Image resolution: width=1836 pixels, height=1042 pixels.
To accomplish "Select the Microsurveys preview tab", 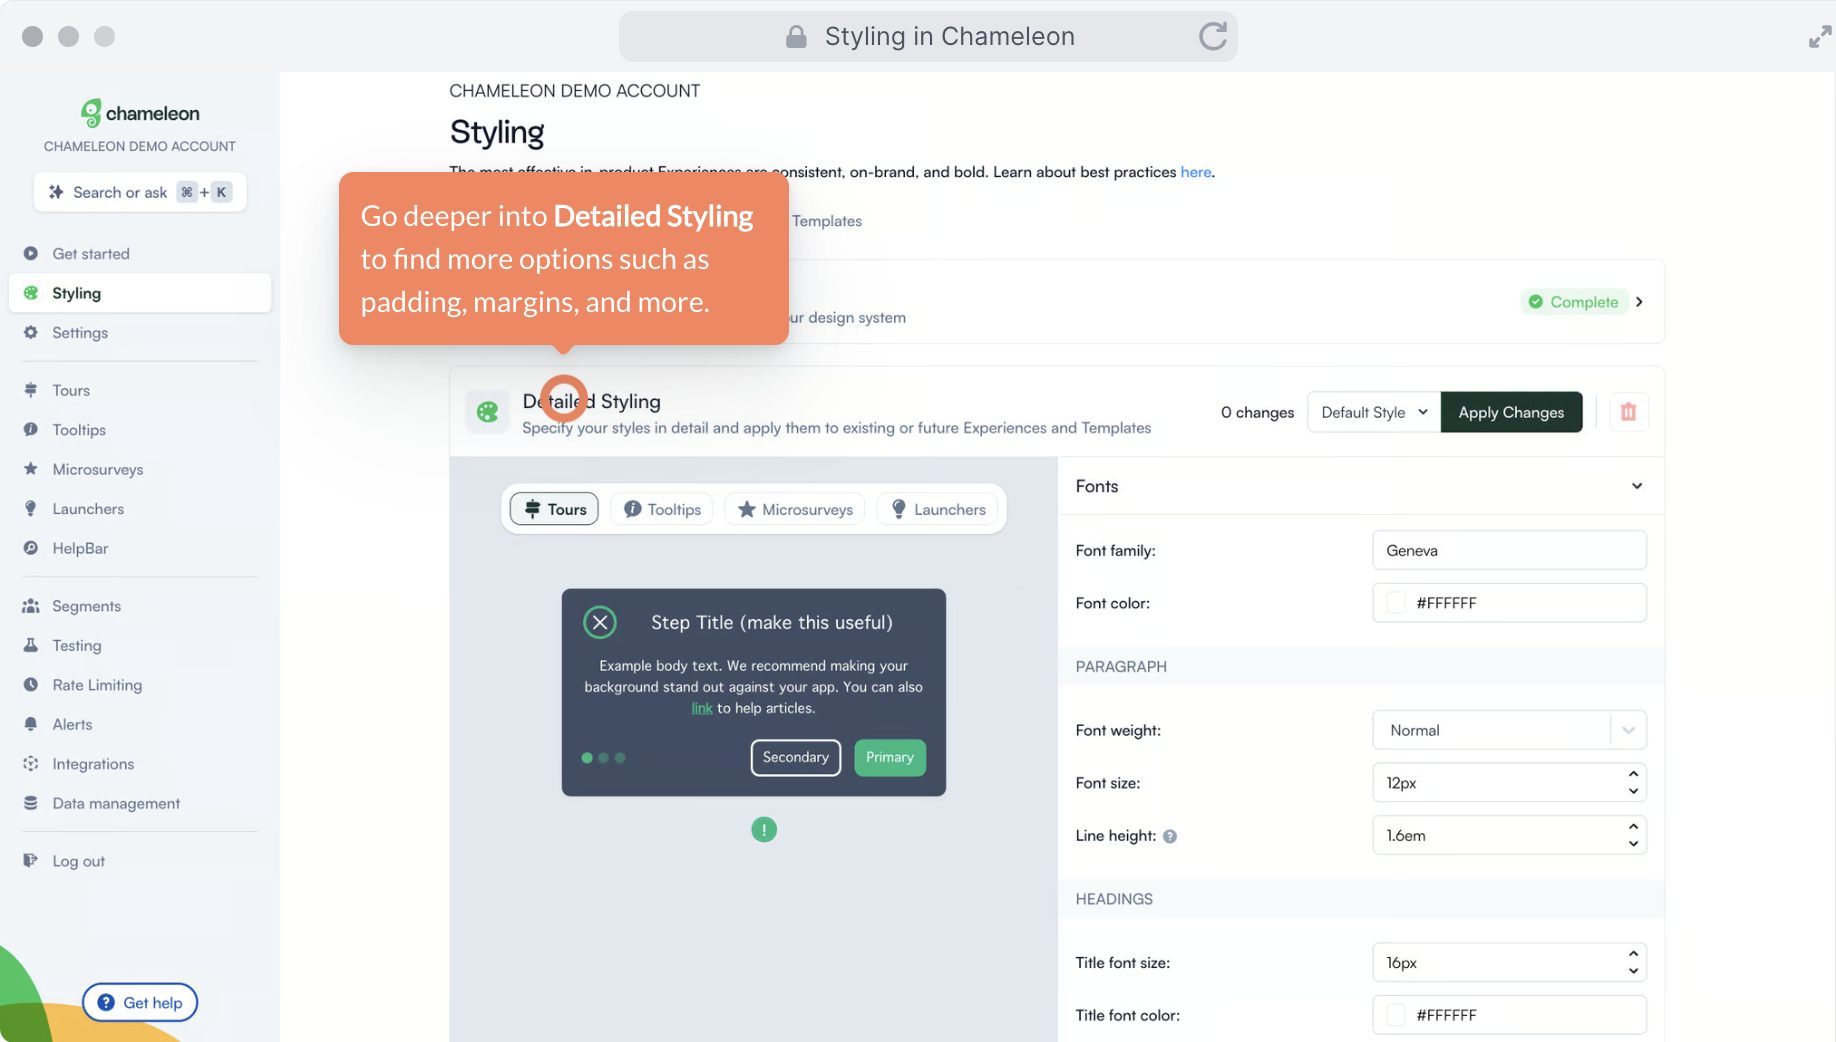I will 795,509.
